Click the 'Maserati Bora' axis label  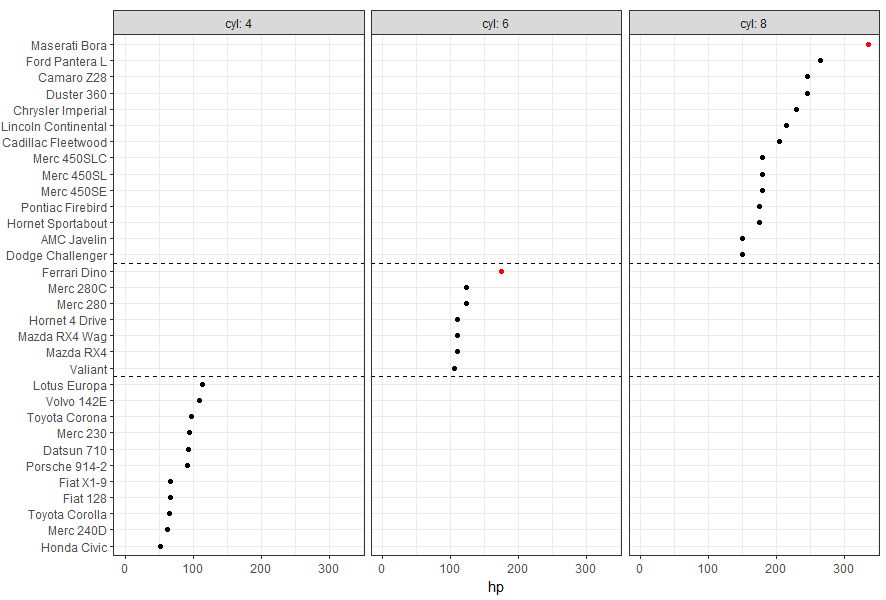[x=68, y=45]
